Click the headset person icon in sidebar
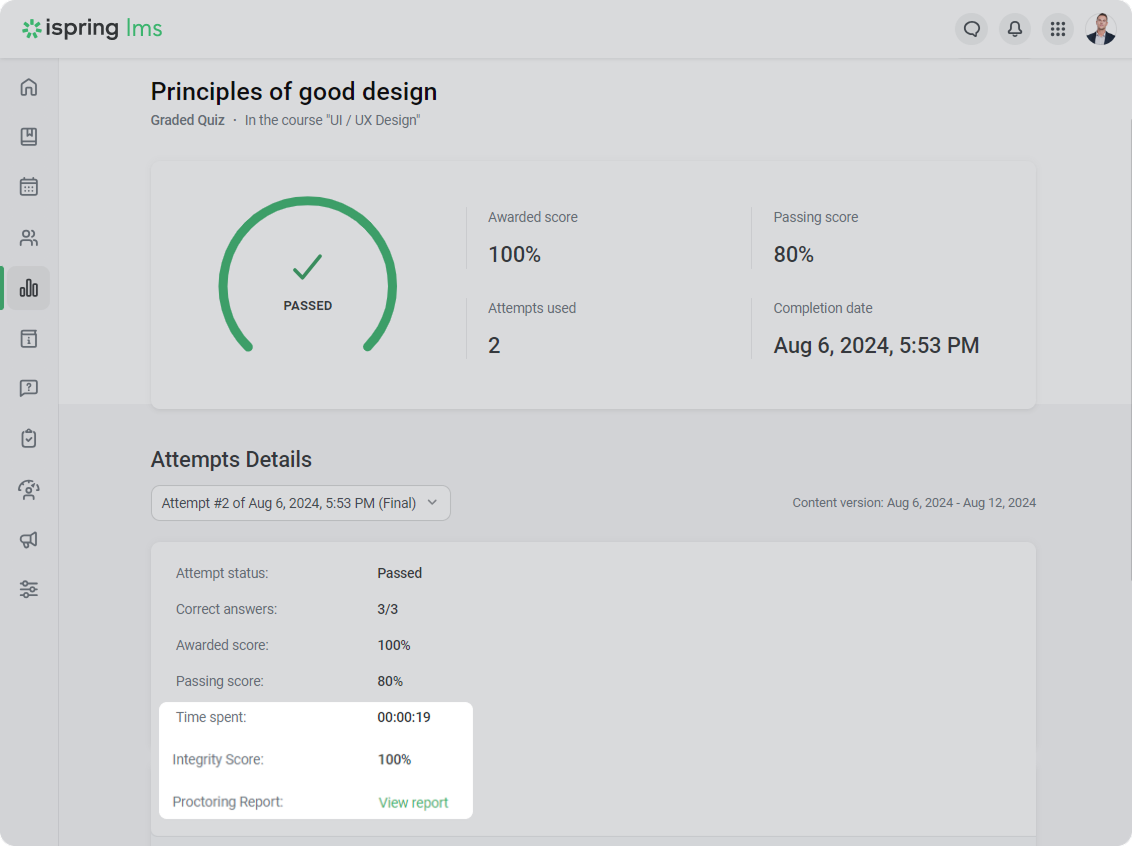This screenshot has width=1132, height=846. pos(29,489)
